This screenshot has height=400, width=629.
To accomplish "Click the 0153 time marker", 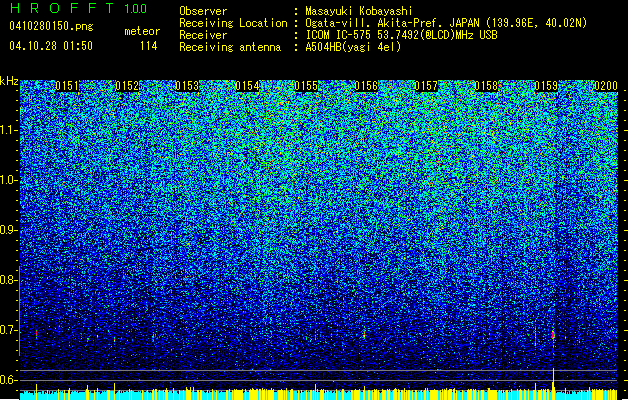I will click(187, 86).
